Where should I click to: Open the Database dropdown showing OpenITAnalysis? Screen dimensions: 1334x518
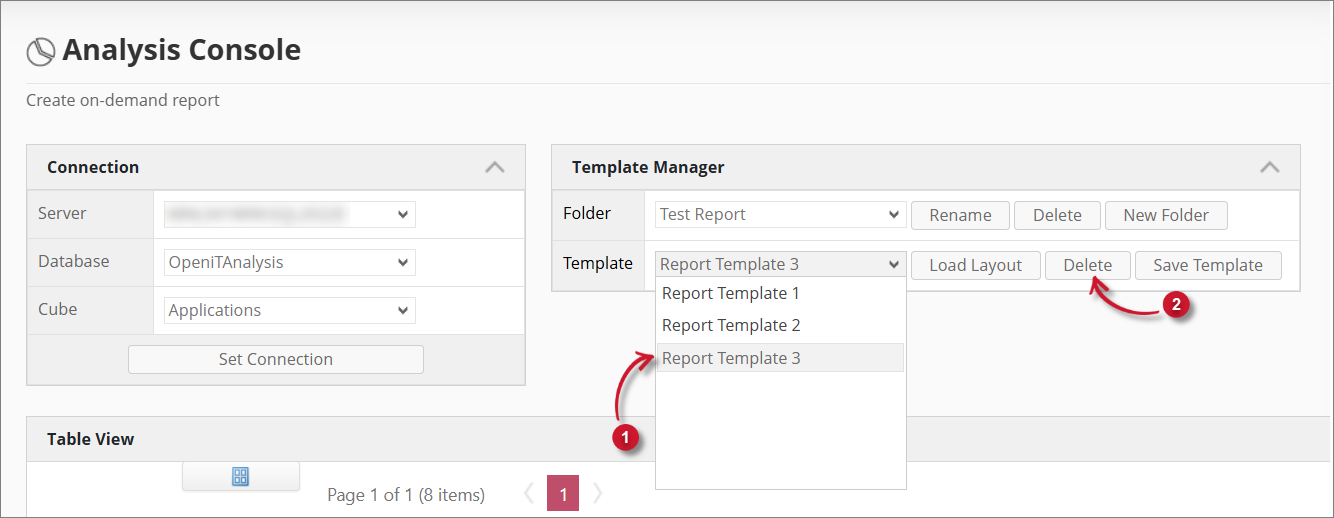(289, 262)
